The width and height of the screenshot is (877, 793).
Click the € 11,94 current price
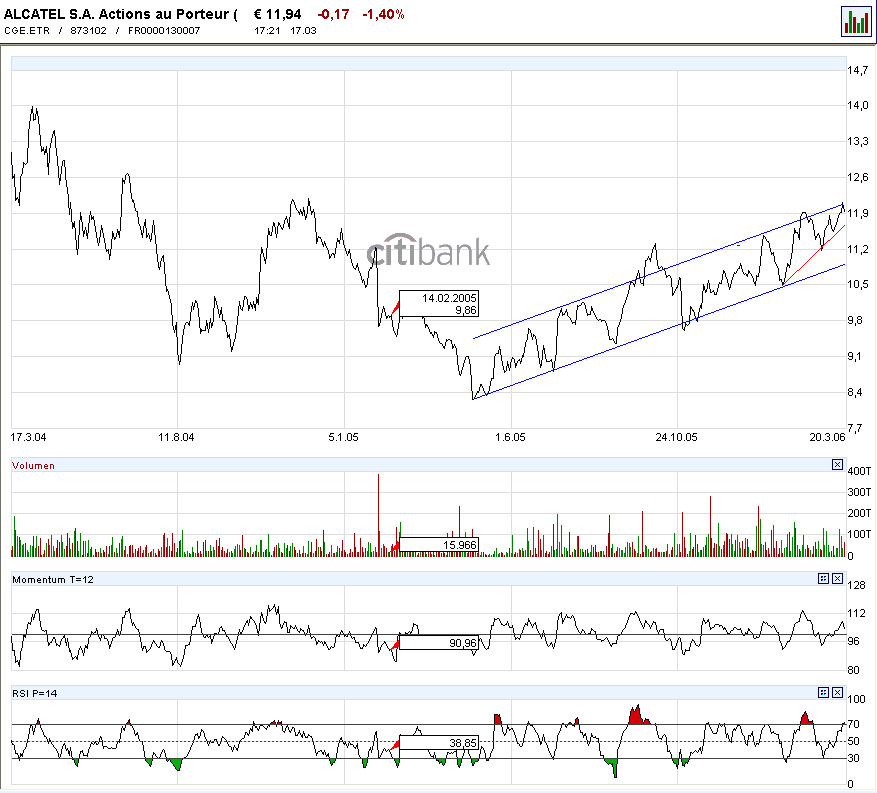pyautogui.click(x=277, y=14)
